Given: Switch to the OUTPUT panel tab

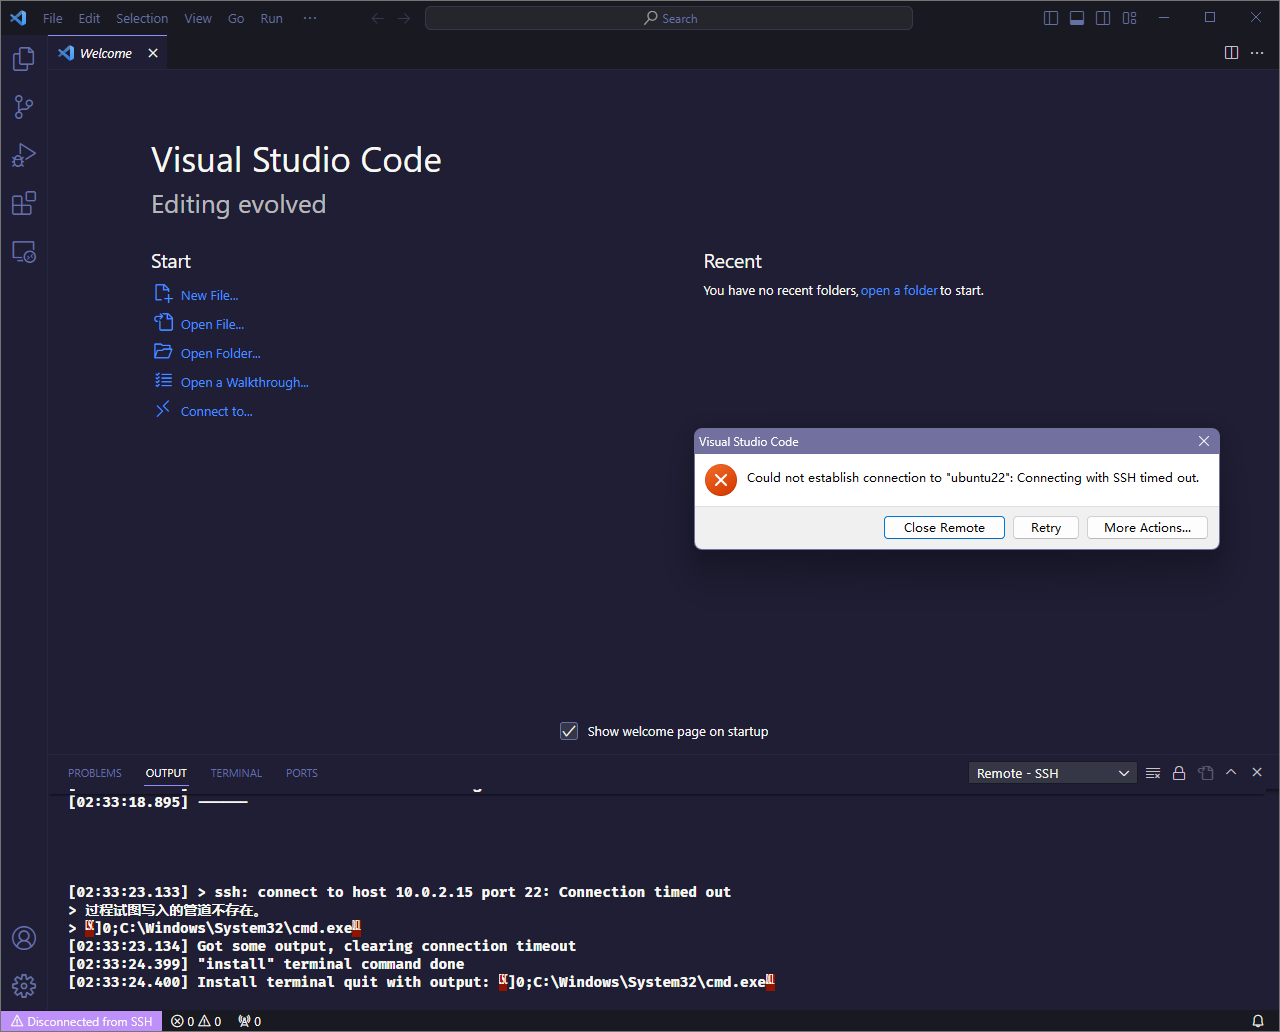Looking at the screenshot, I should click(166, 773).
